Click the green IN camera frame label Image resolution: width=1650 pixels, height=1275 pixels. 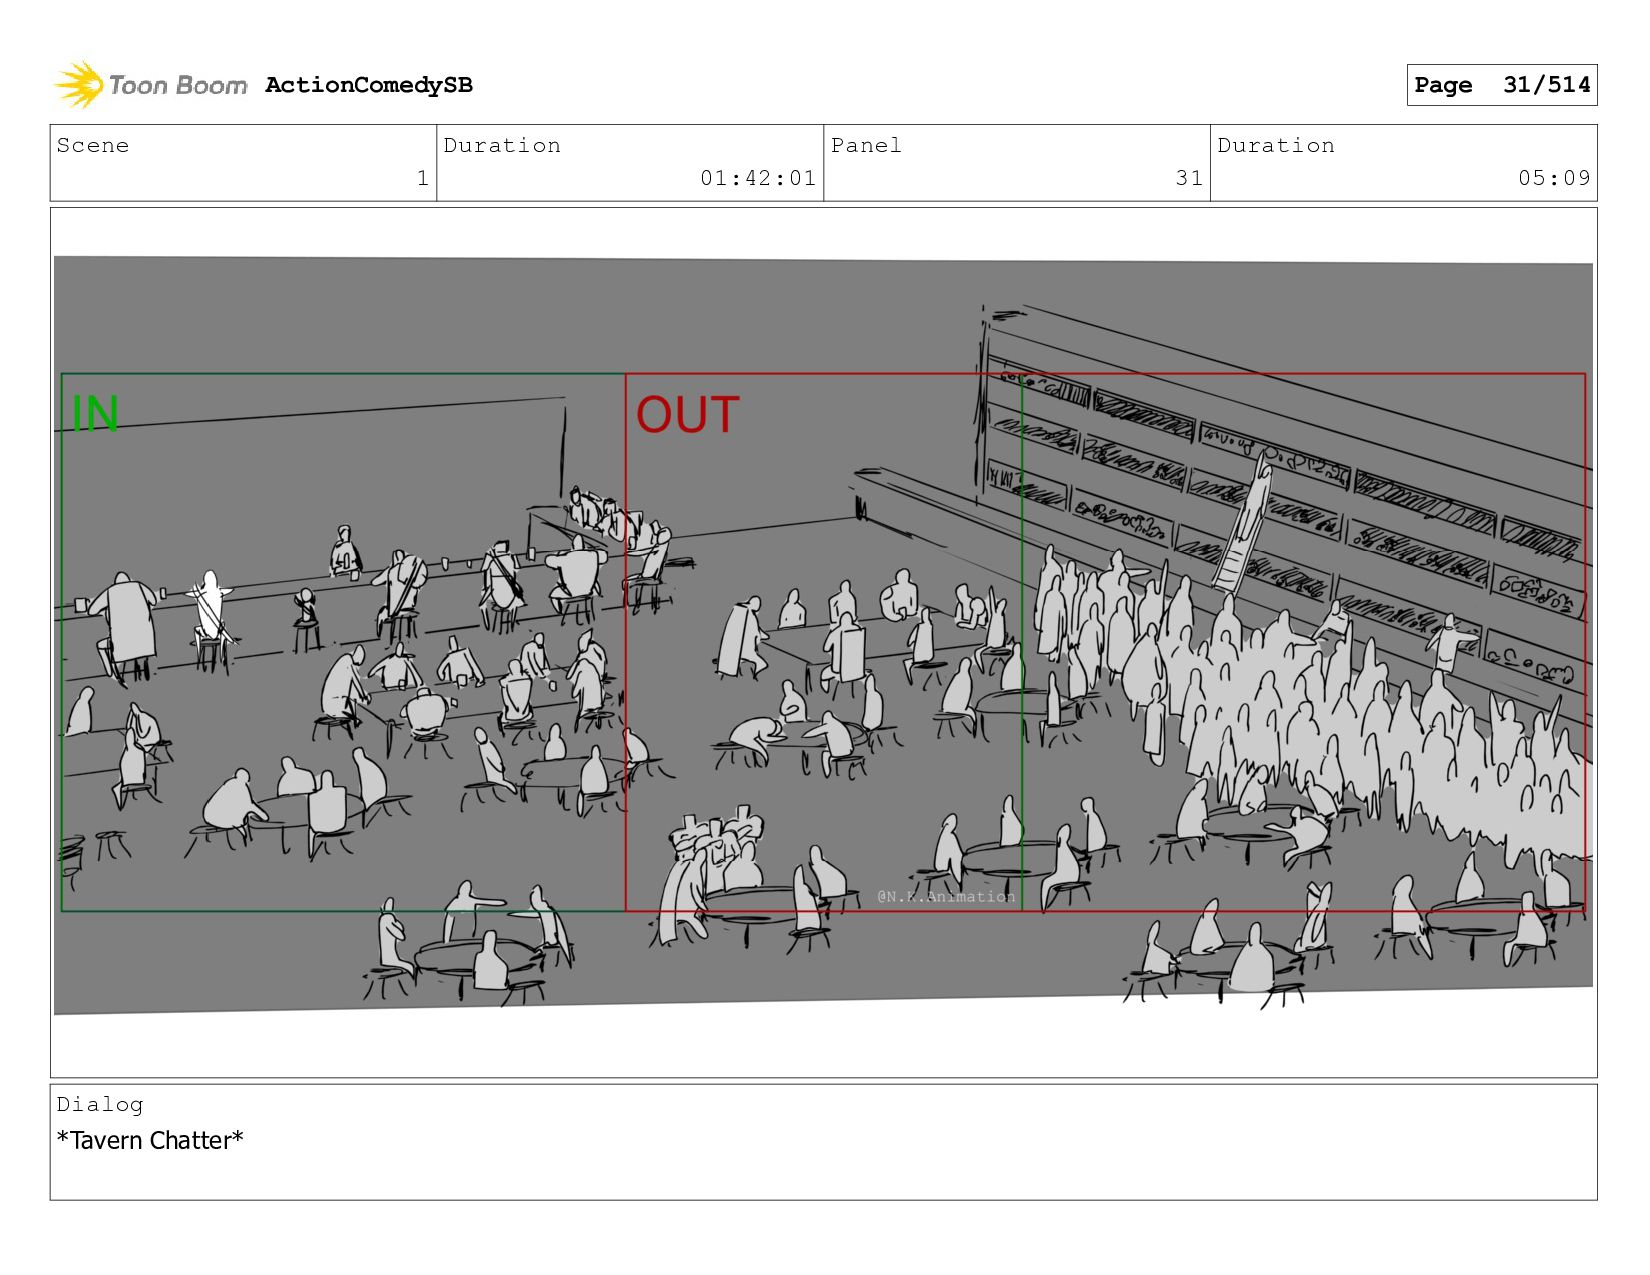click(95, 414)
